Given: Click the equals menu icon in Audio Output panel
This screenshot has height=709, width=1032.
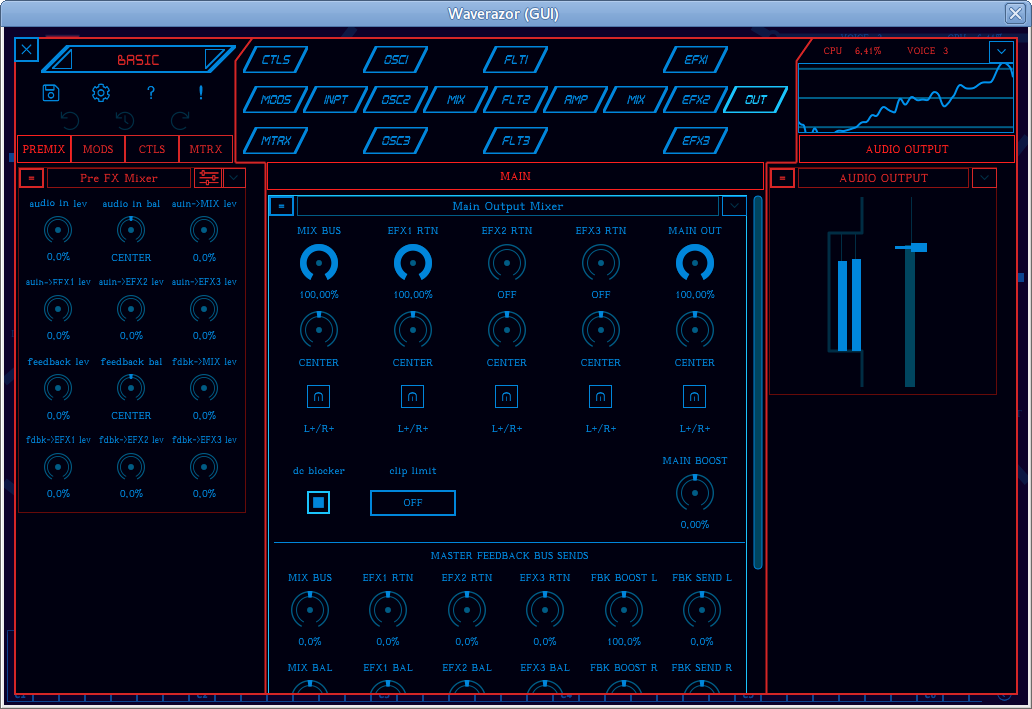Looking at the screenshot, I should (x=783, y=178).
